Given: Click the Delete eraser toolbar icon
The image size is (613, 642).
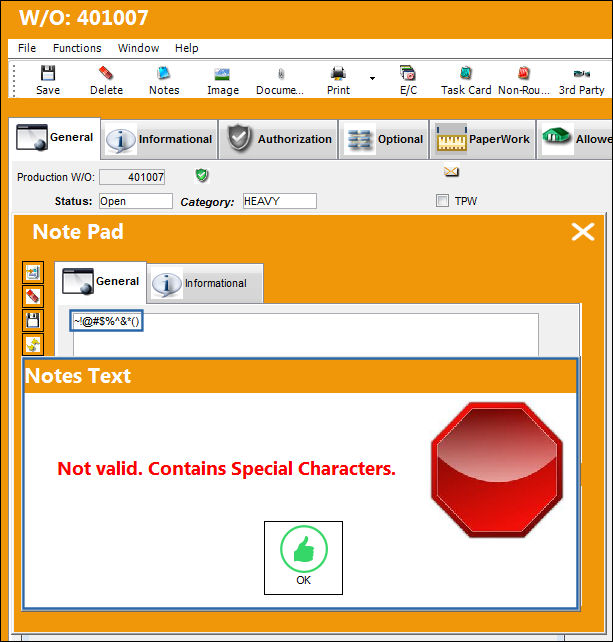Looking at the screenshot, I should [106, 80].
